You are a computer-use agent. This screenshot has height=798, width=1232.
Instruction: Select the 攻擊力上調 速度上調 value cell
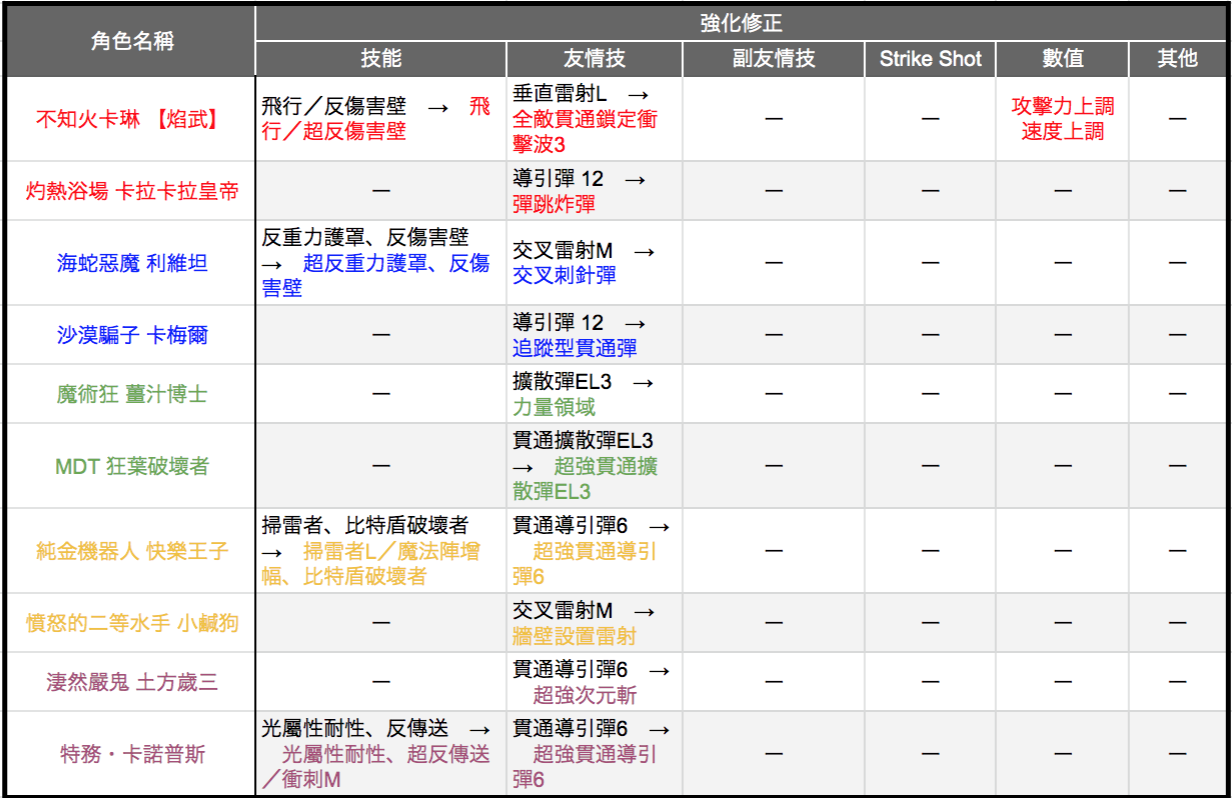[x=1063, y=119]
